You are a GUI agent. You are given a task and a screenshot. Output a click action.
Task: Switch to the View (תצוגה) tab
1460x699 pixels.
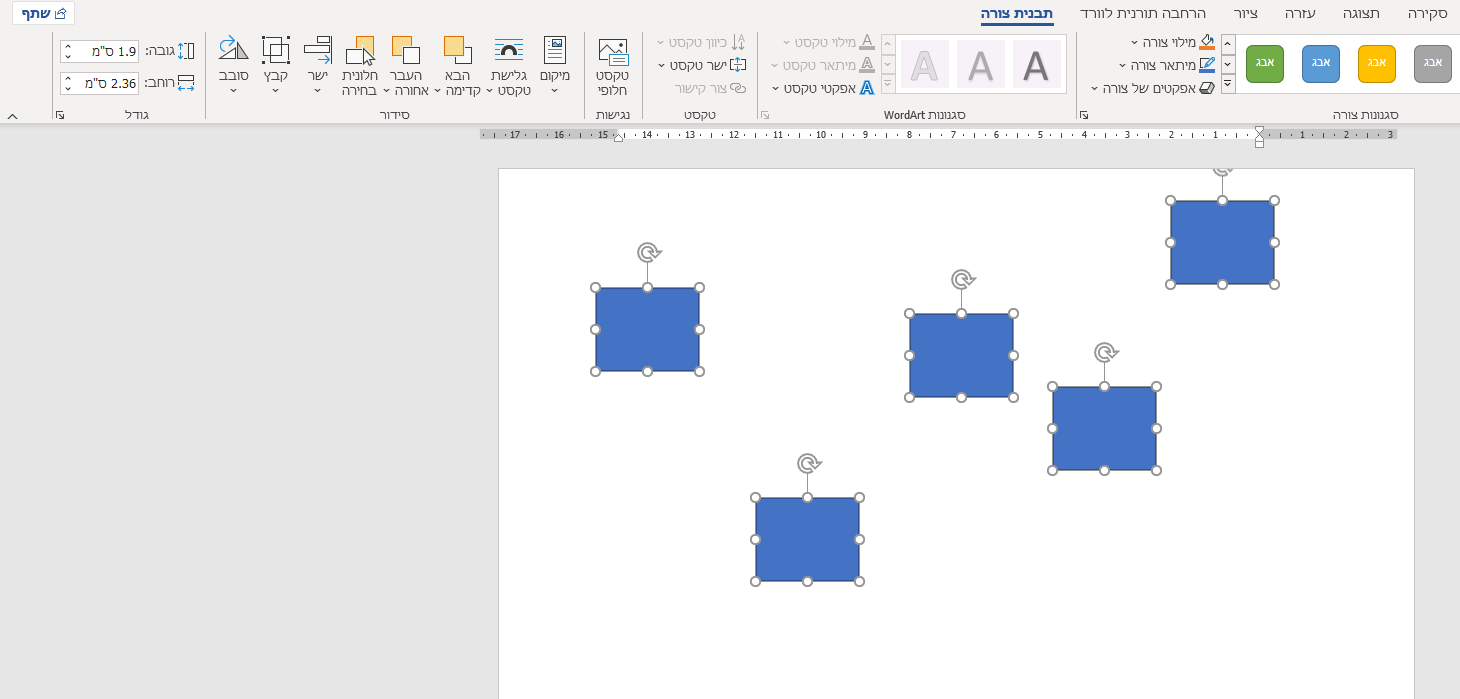click(x=1360, y=14)
